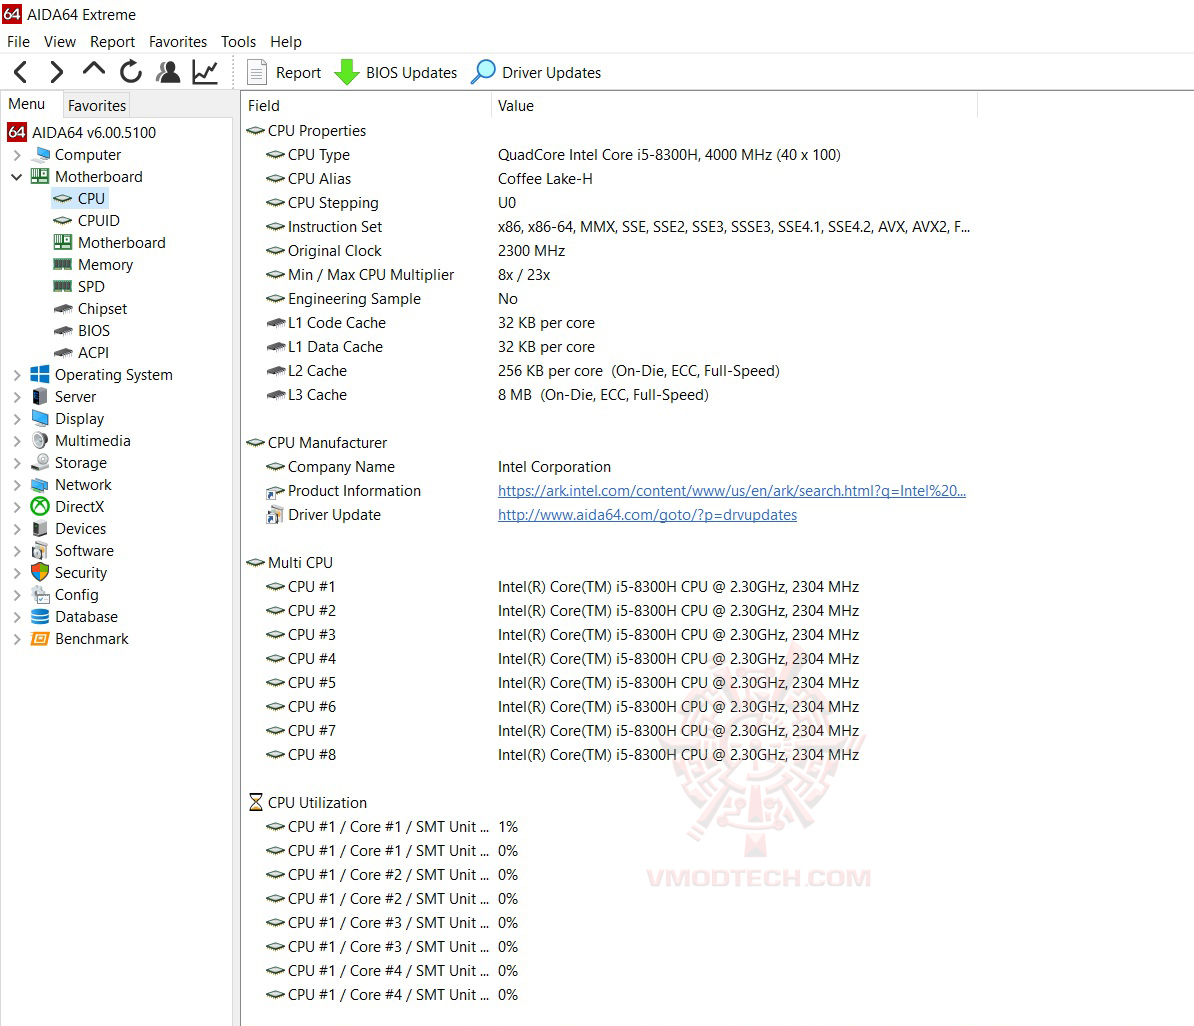Select the CPUID tree item
The image size is (1194, 1026).
click(86, 221)
